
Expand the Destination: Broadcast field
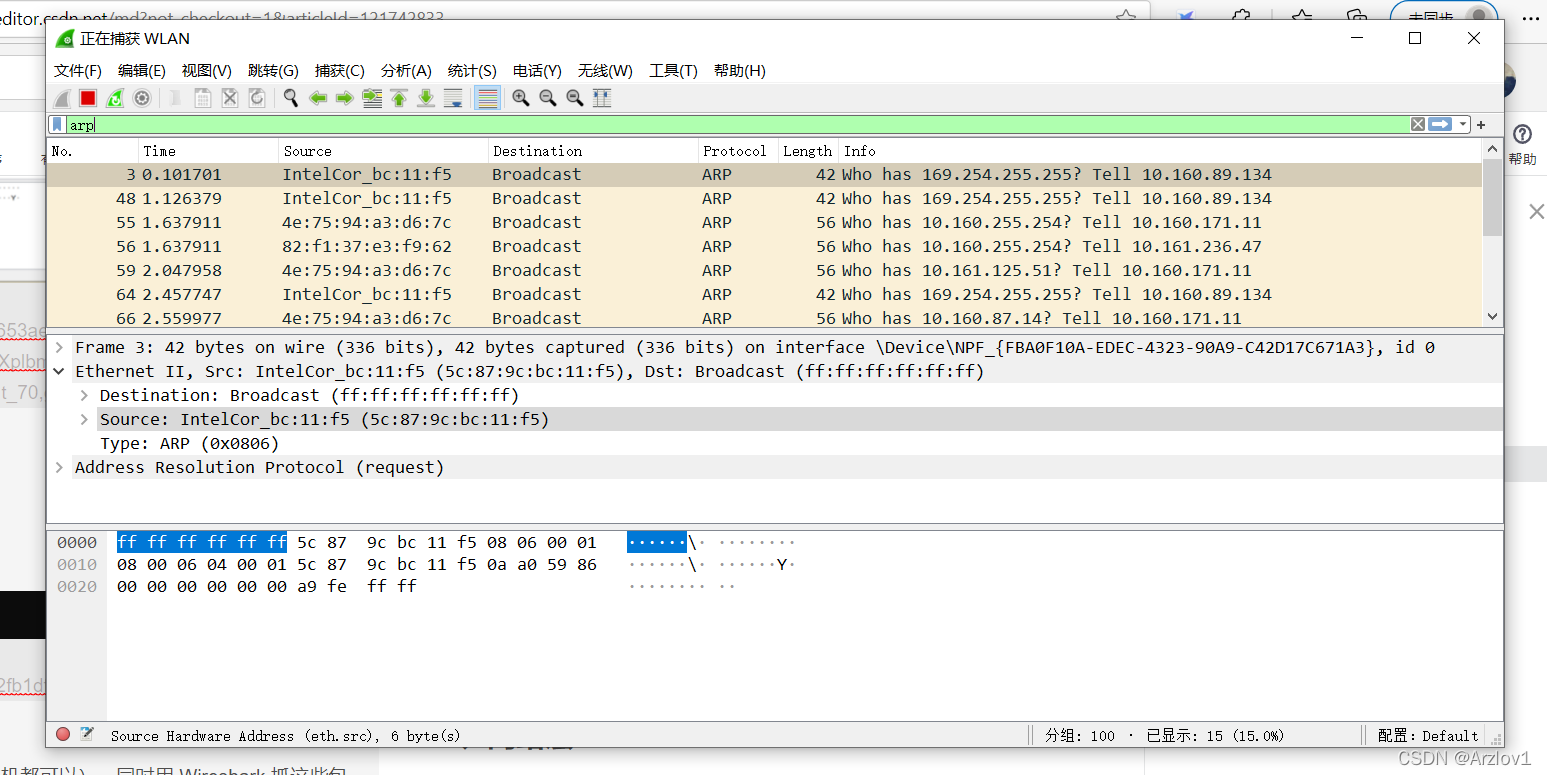[x=85, y=395]
